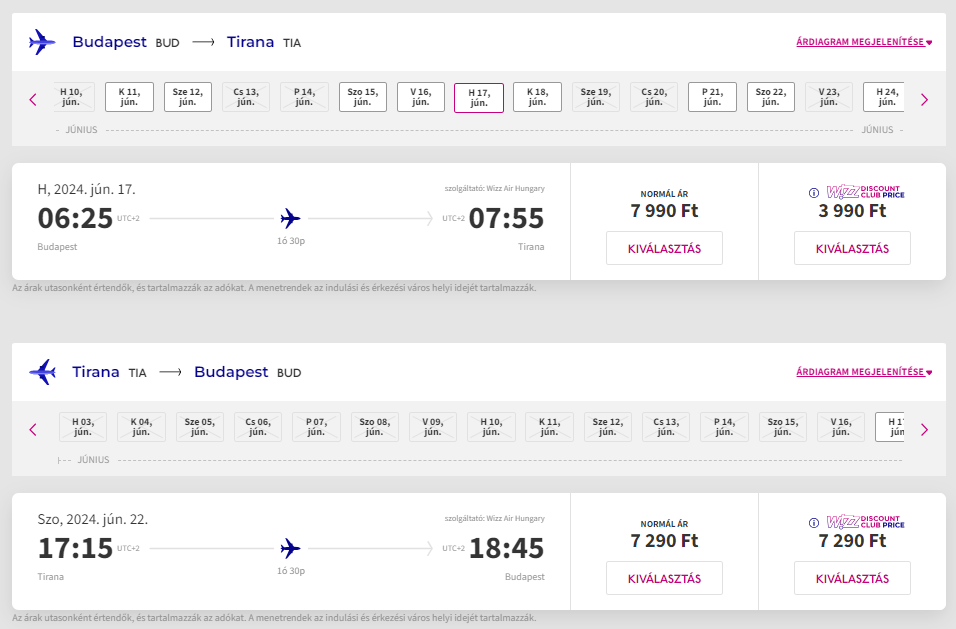Click the outbound flight plane icon on route line
The height and width of the screenshot is (629, 956).
coord(291,218)
